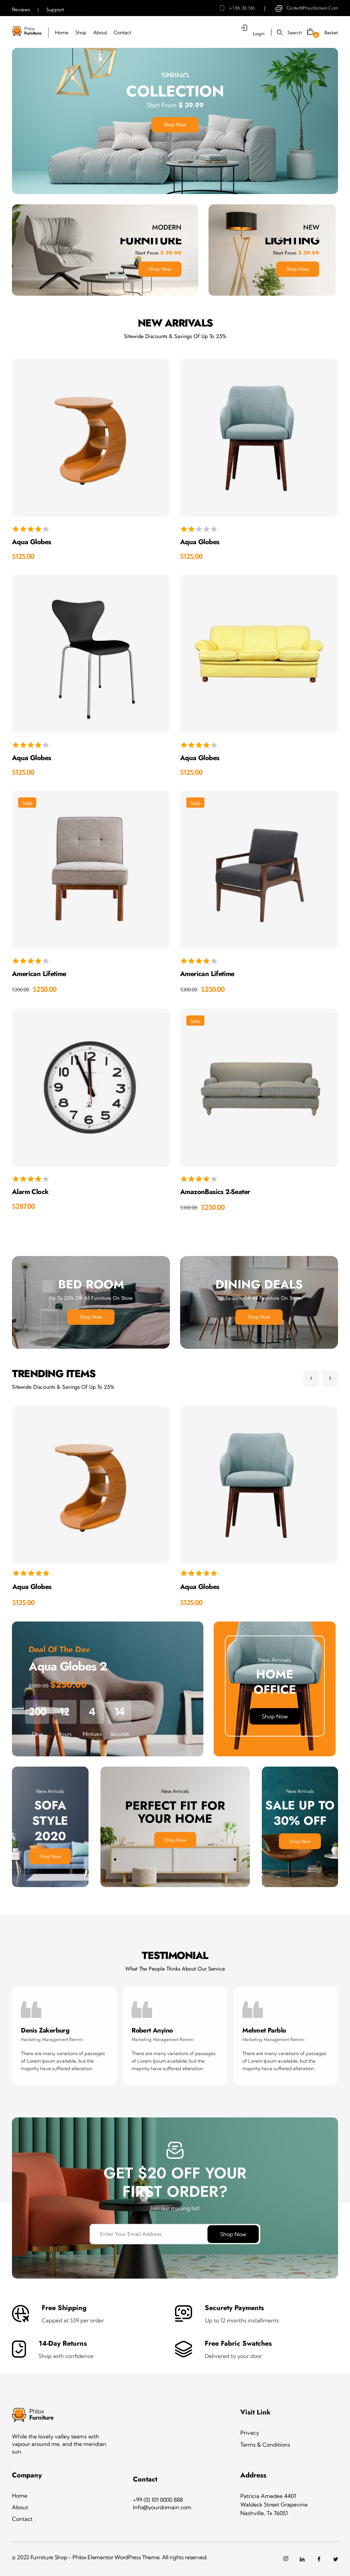Open the About menu item in header
Screen dimensions: 350x2576
coord(100,32)
